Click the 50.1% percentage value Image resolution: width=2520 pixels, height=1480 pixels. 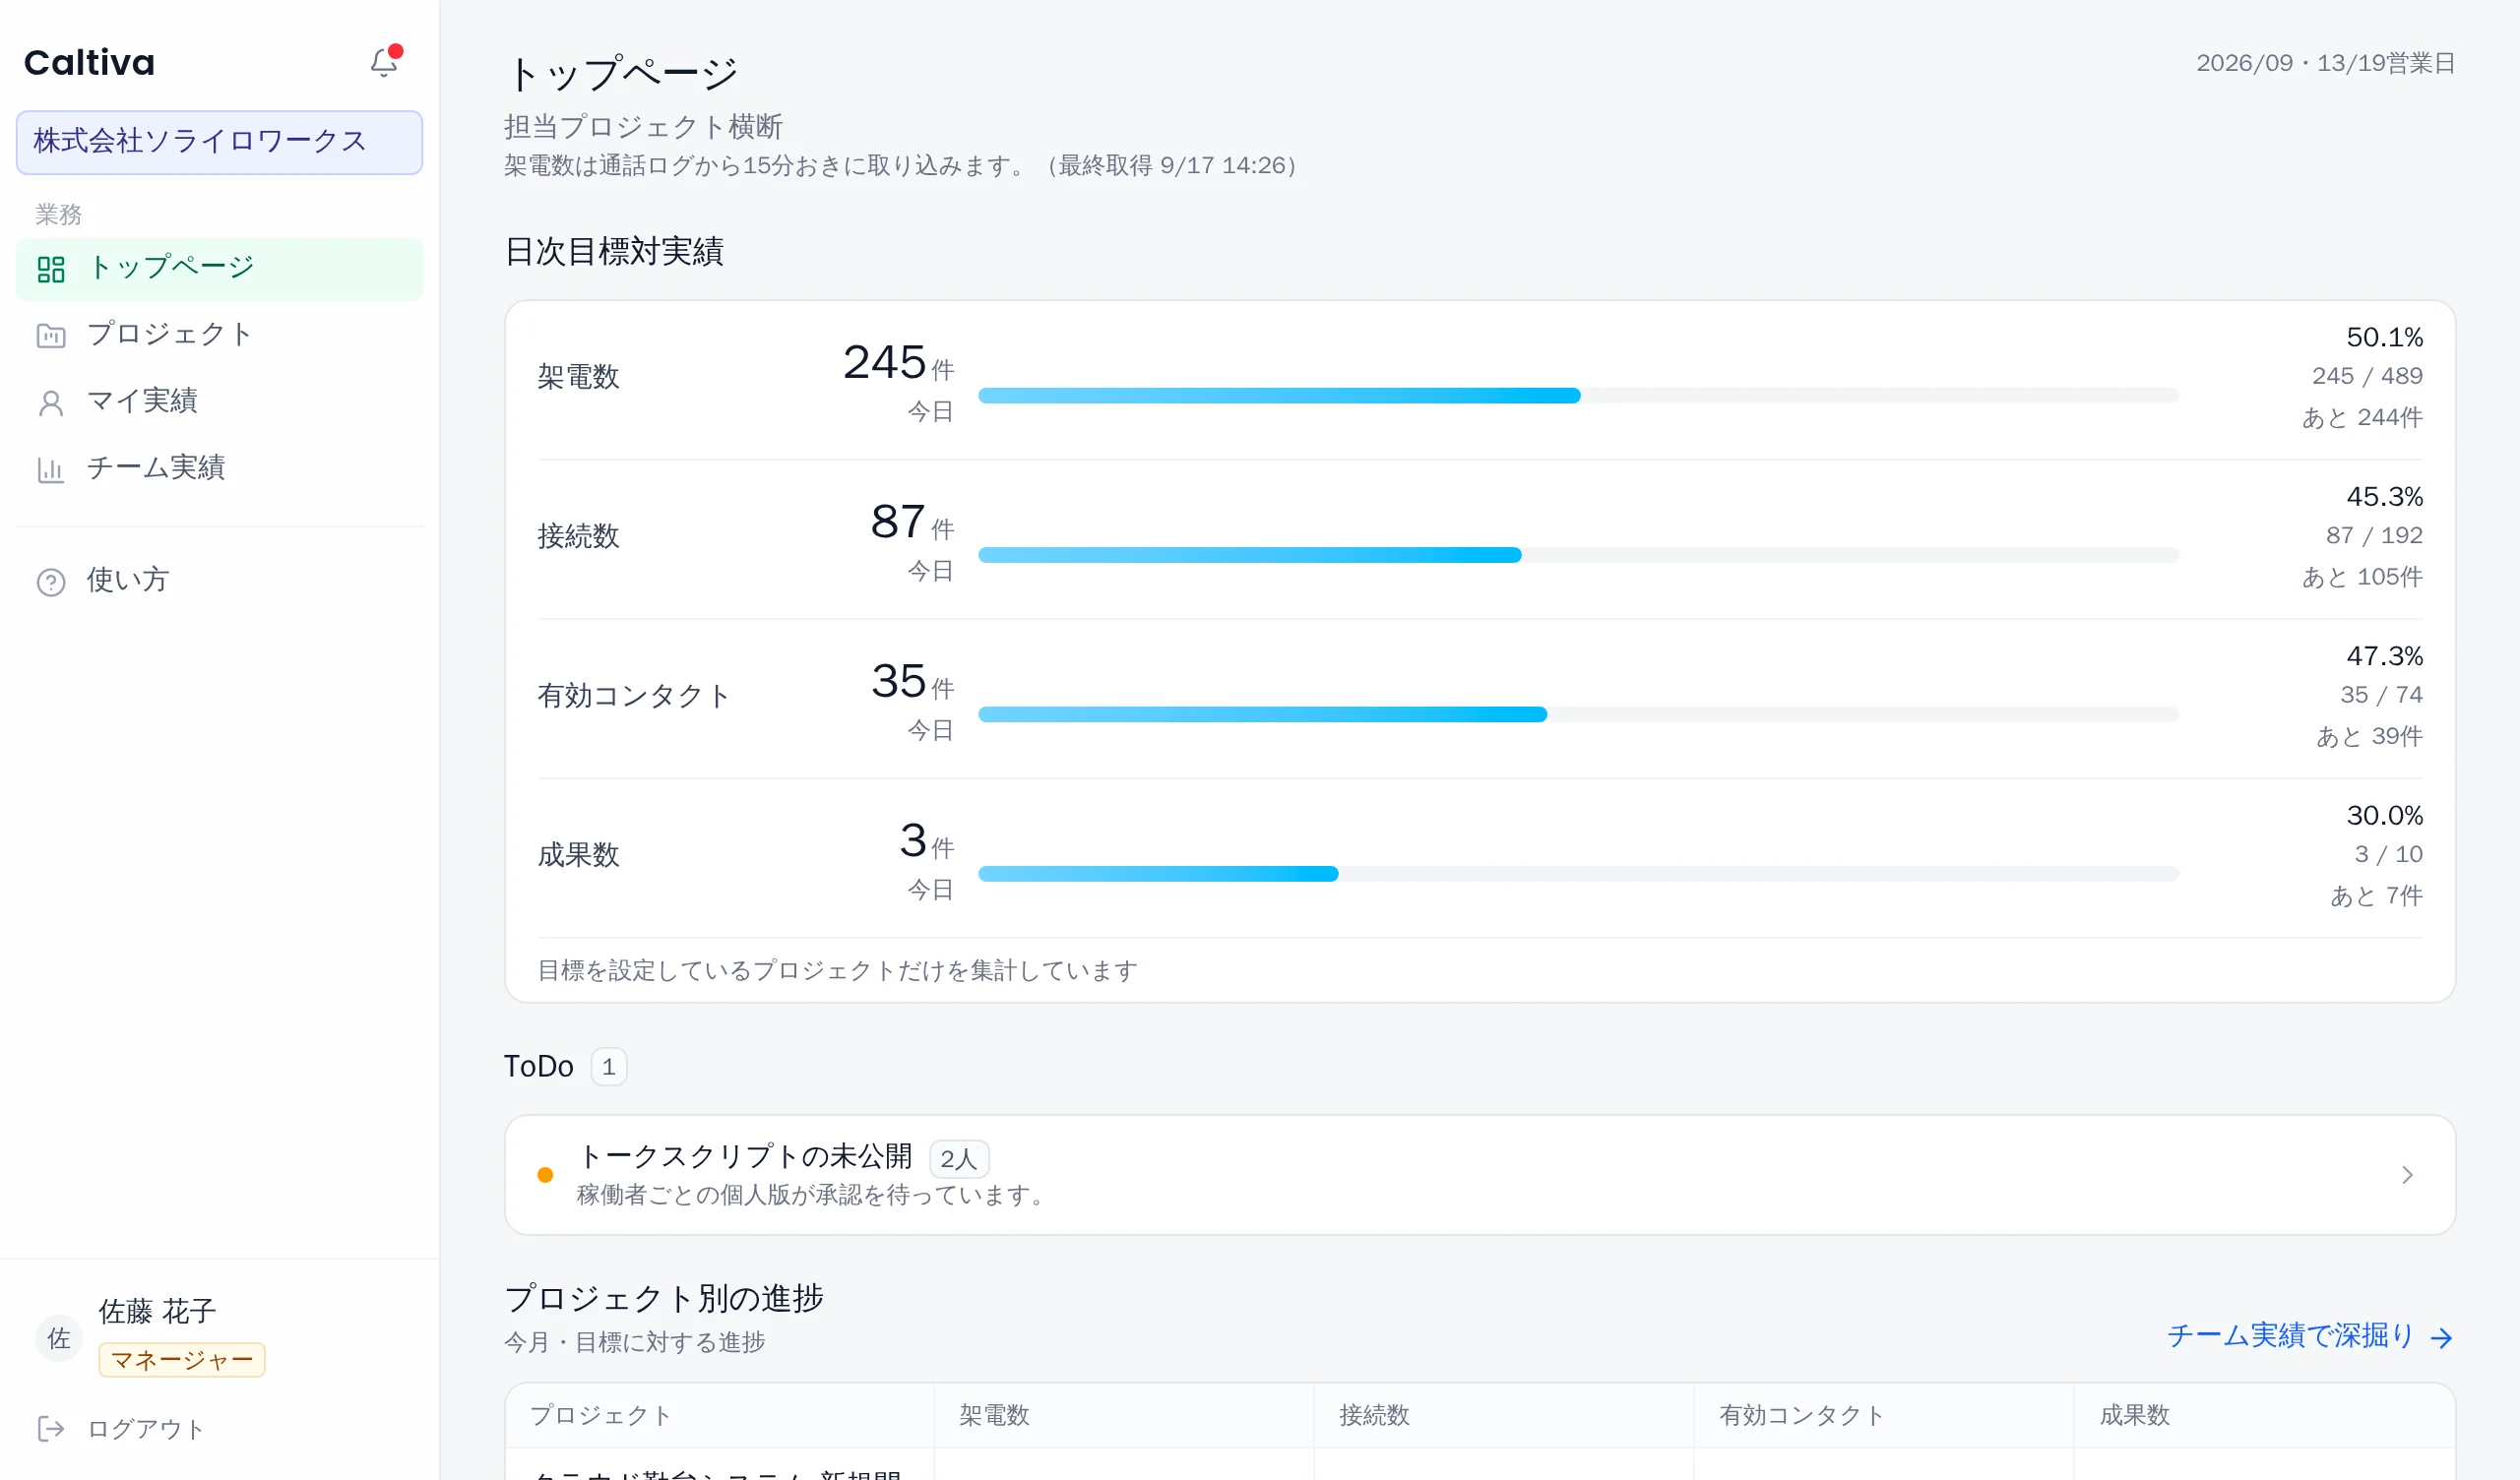pyautogui.click(x=2384, y=337)
